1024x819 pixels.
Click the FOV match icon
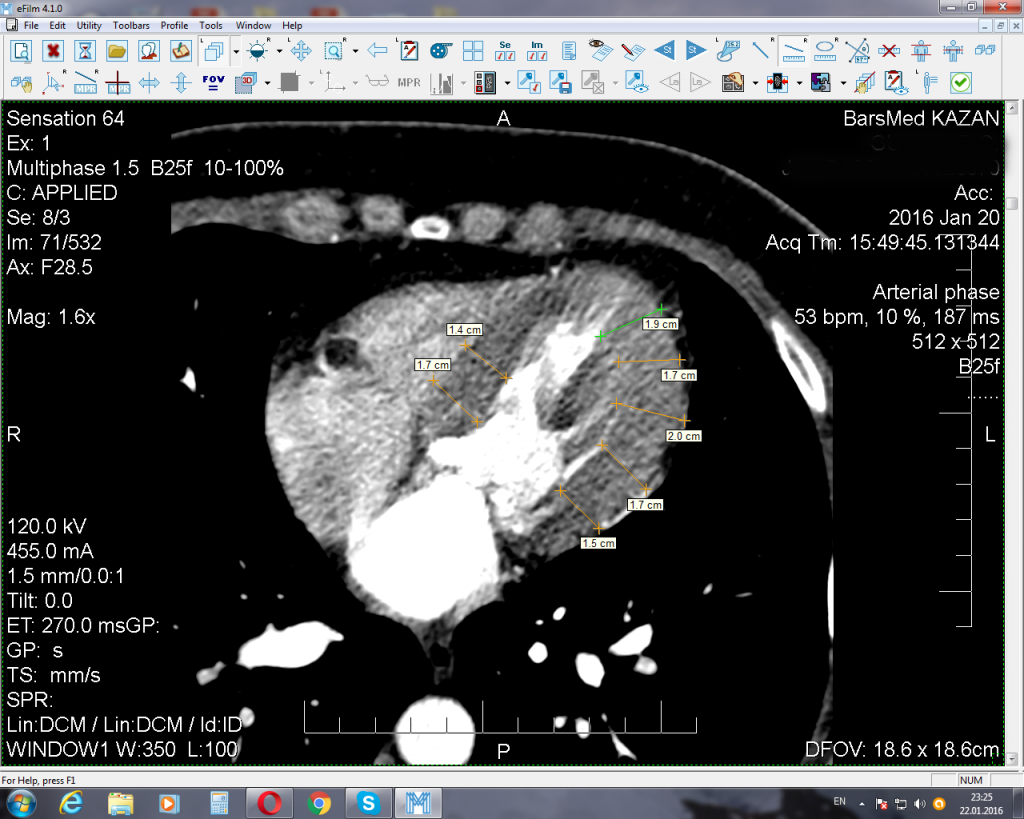point(213,83)
